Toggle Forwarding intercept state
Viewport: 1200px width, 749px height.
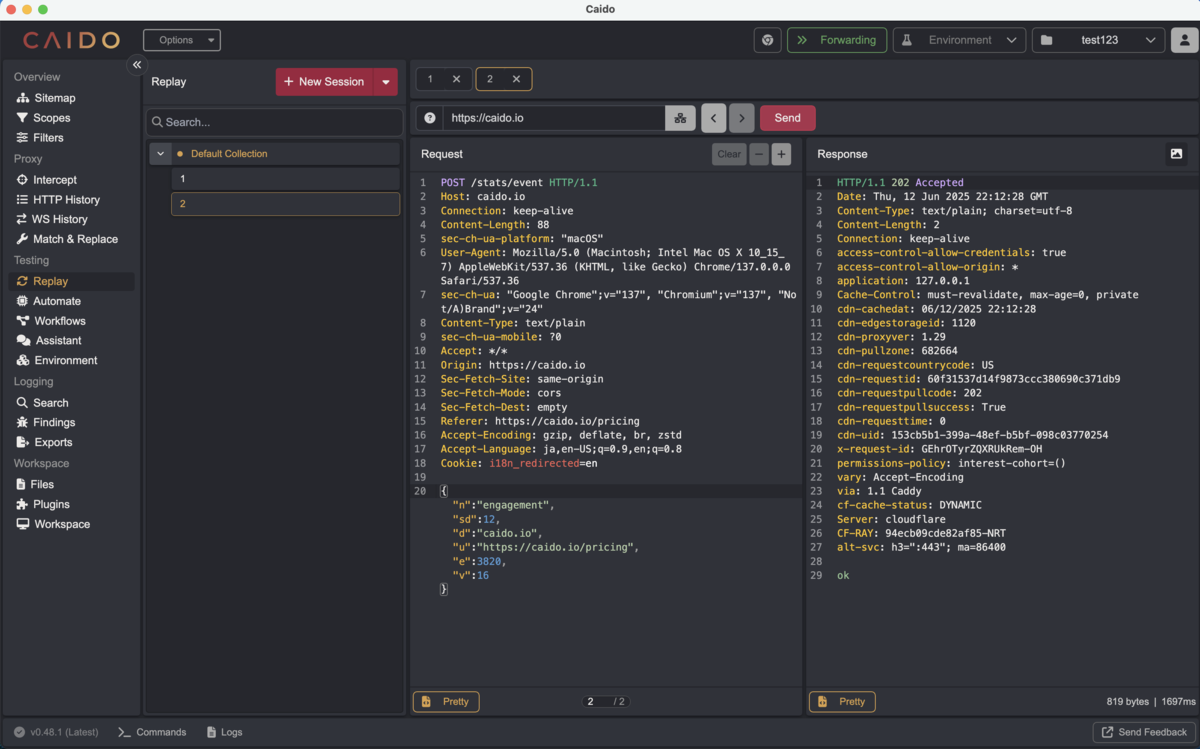point(837,40)
